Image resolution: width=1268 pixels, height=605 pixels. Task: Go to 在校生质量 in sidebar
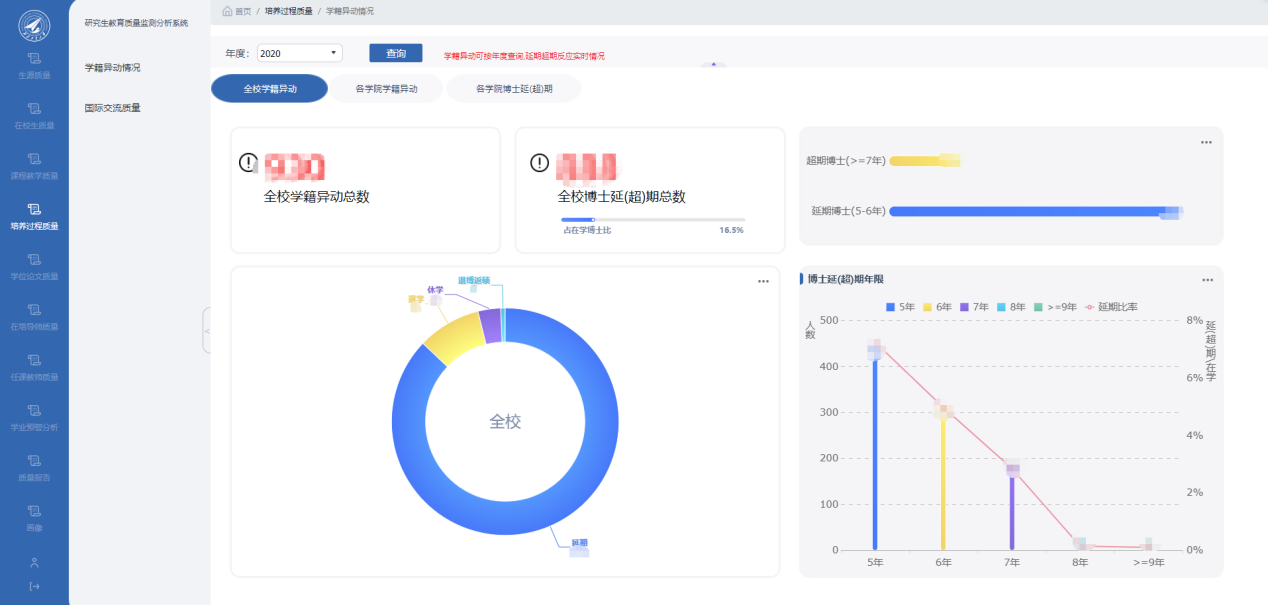click(34, 115)
